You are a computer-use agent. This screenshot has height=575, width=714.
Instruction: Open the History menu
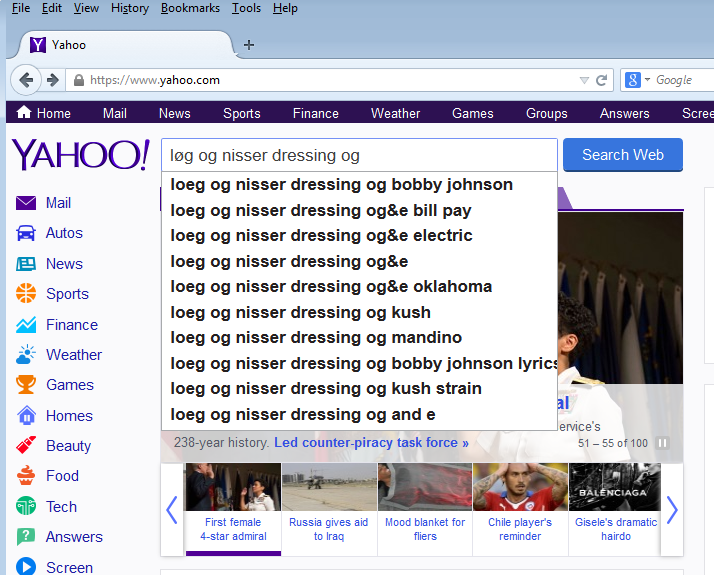click(x=130, y=8)
